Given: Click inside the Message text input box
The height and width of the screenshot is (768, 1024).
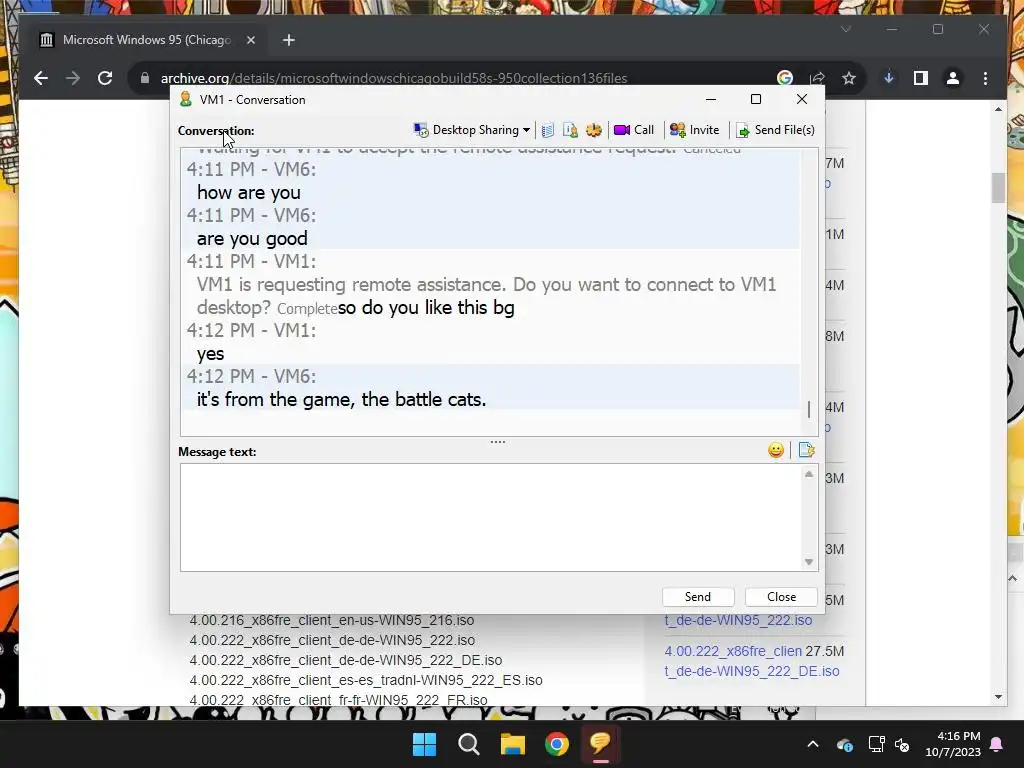Looking at the screenshot, I should (x=492, y=517).
